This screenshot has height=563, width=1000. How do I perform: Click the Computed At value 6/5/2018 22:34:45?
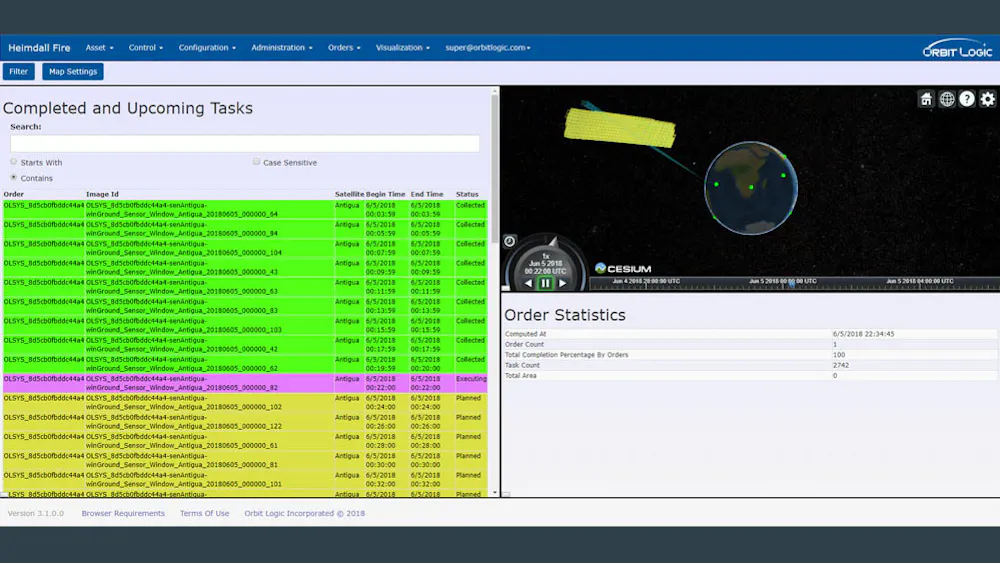click(x=864, y=334)
